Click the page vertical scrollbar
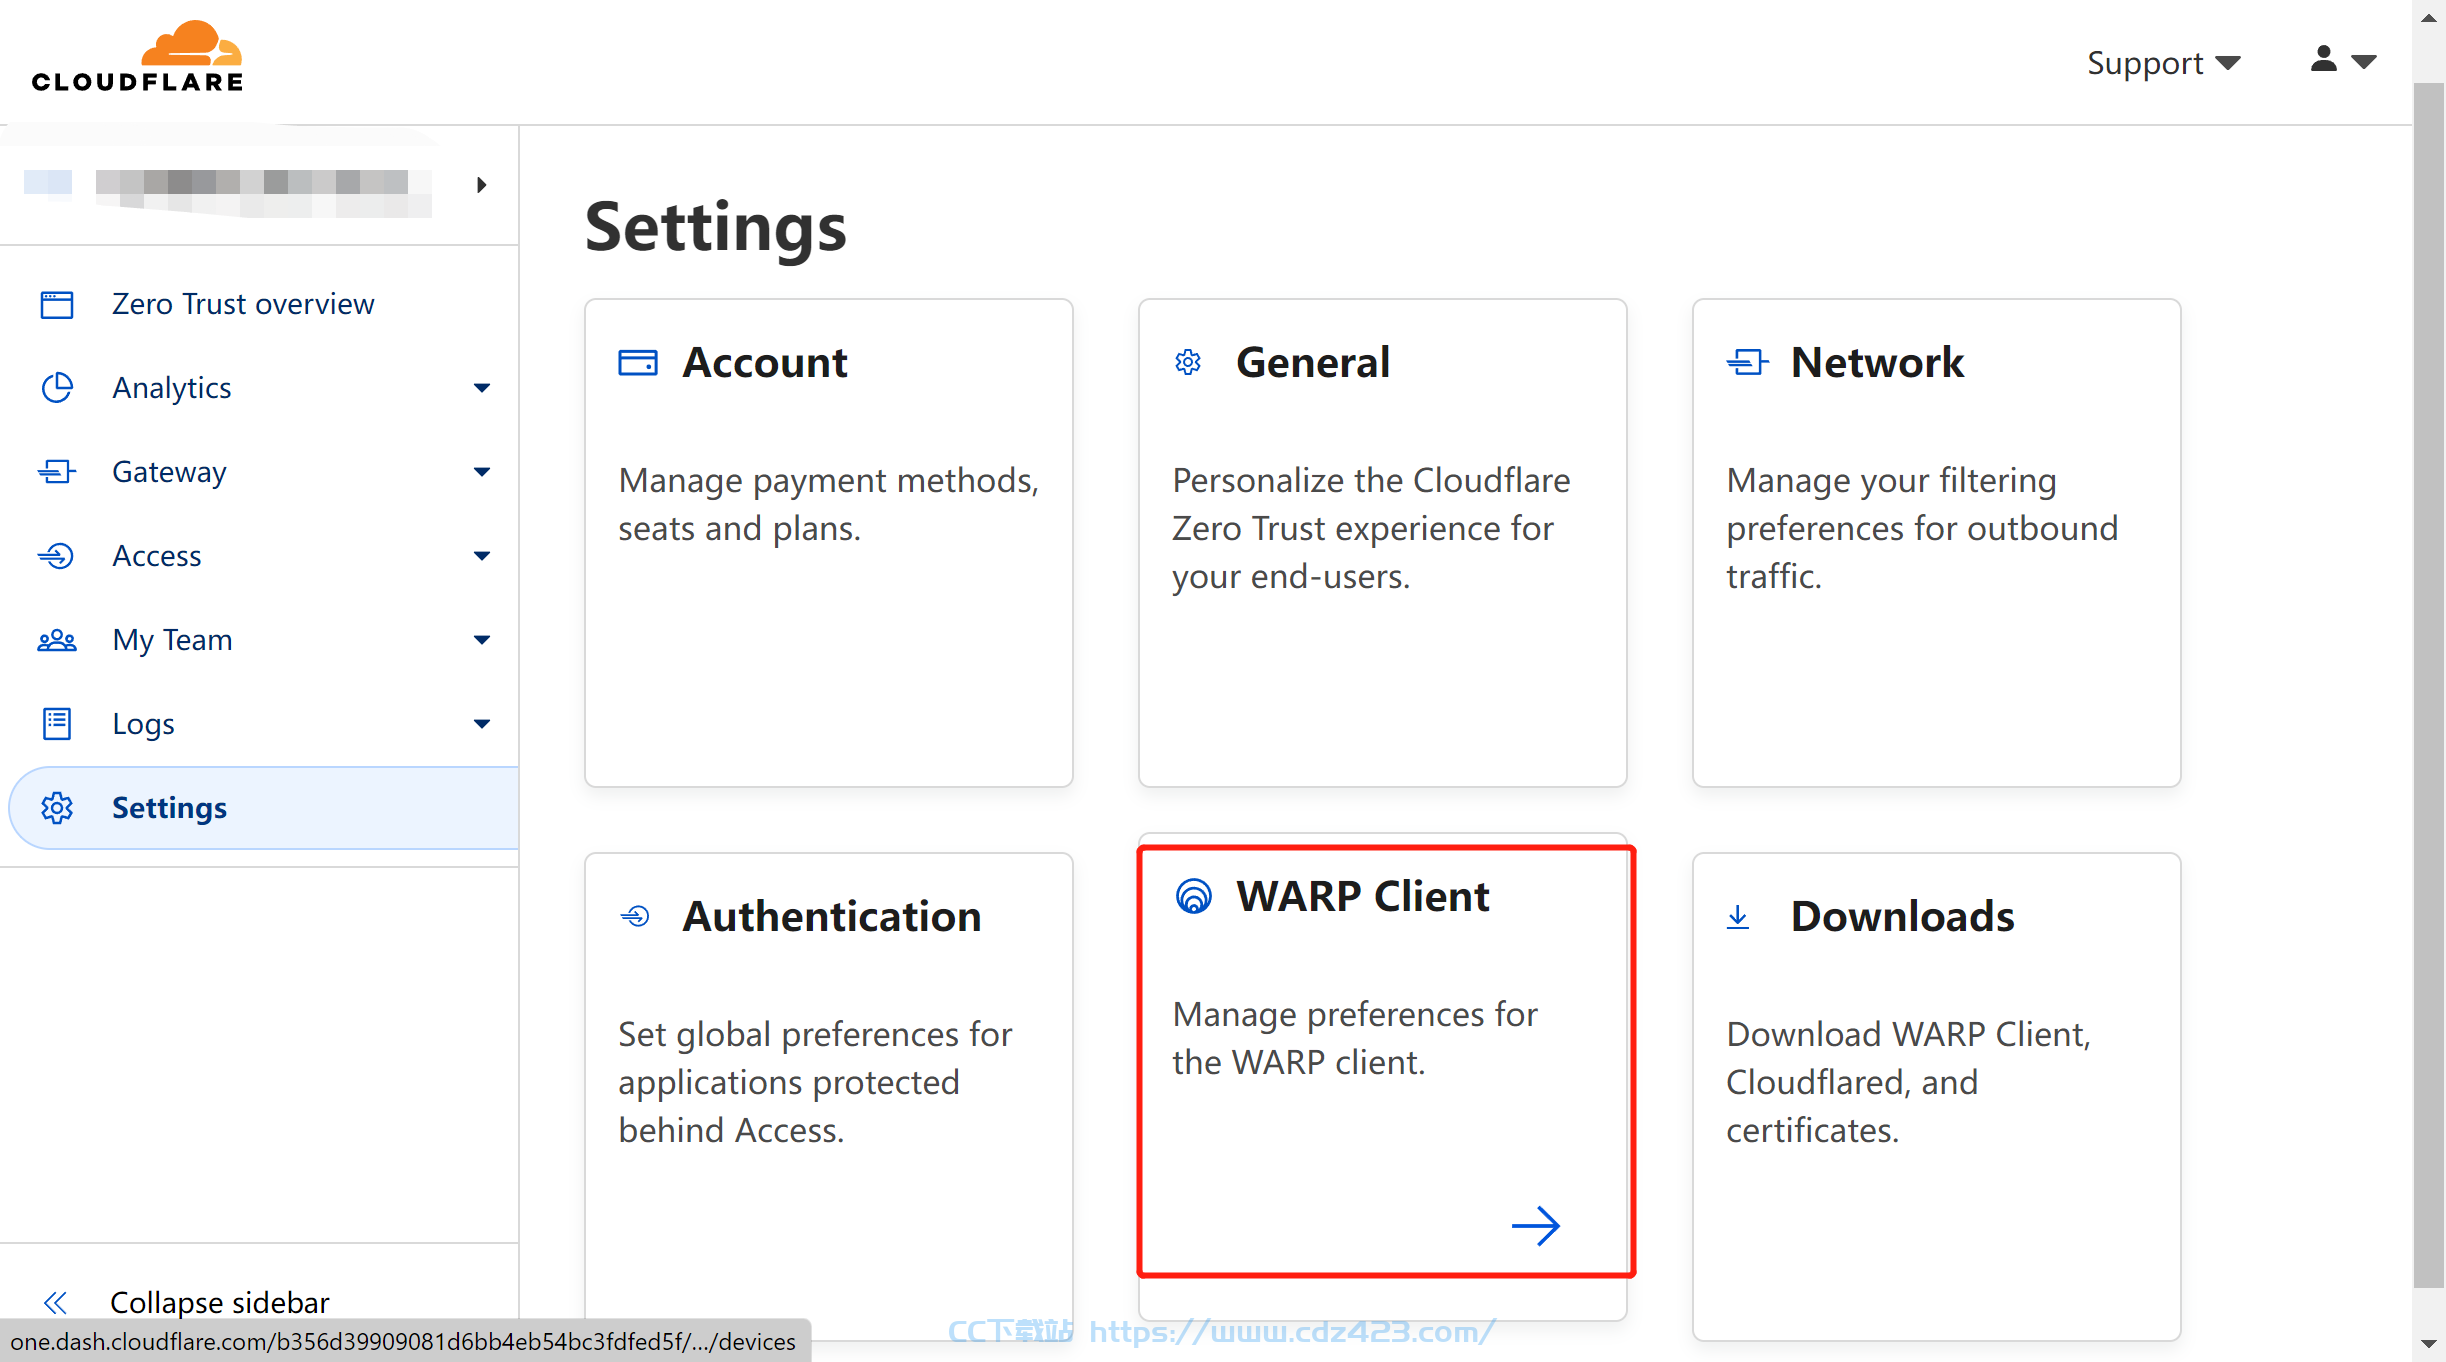Screen dimensions: 2446x1362 click(x=2428, y=686)
